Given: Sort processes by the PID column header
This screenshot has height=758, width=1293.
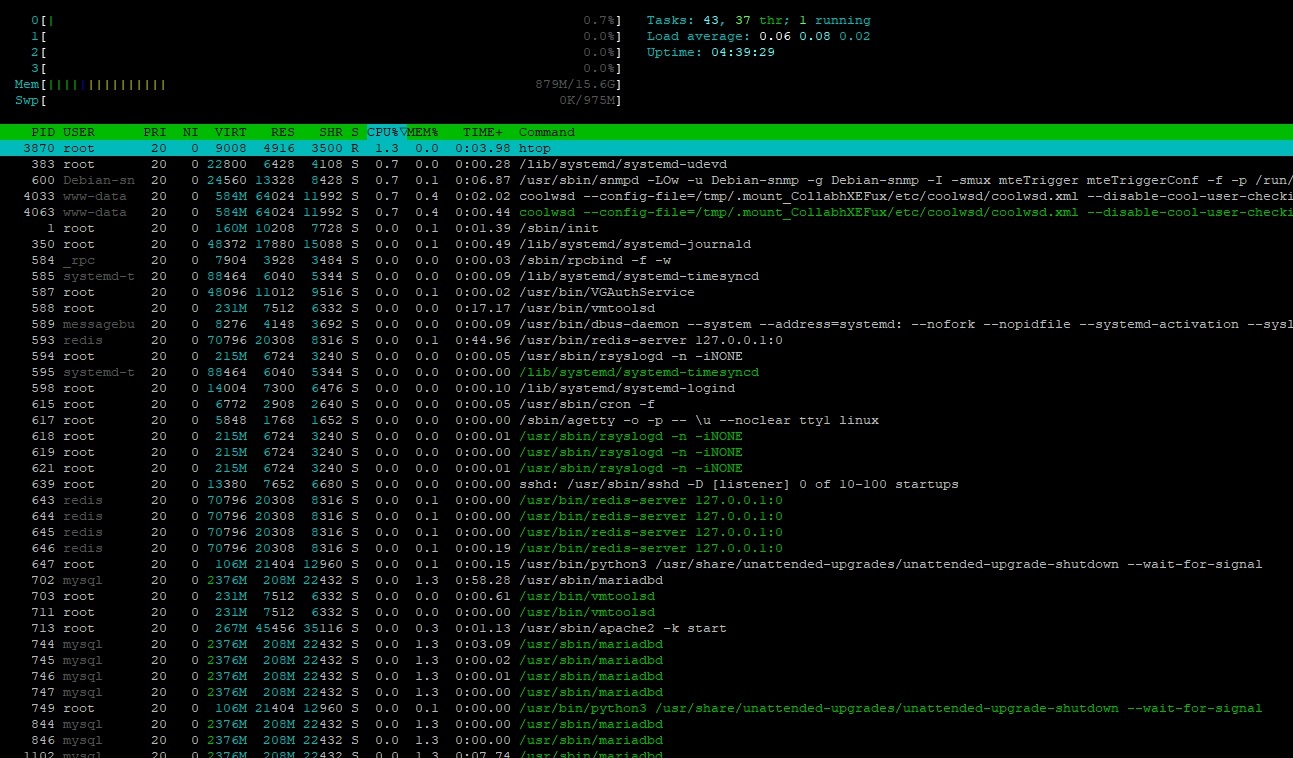Looking at the screenshot, I should coord(43,132).
